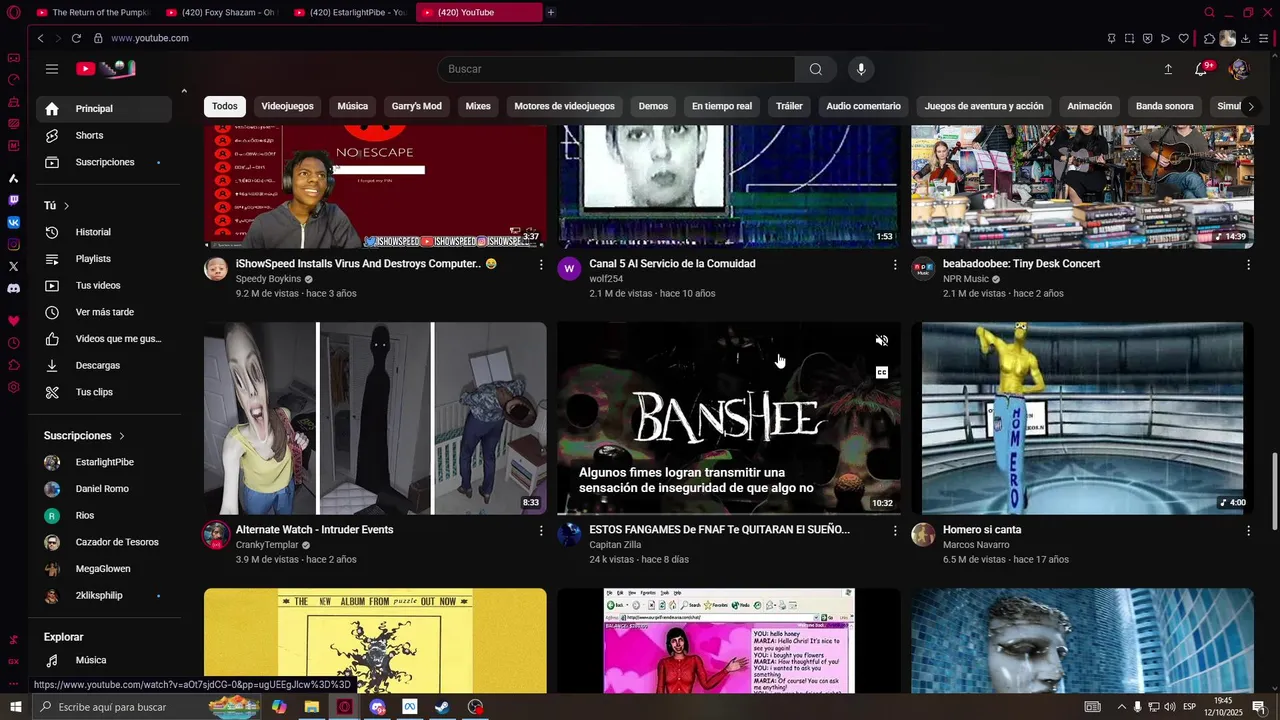Screen dimensions: 1280x720
Task: Open Historial in the sidebar
Action: [104, 232]
